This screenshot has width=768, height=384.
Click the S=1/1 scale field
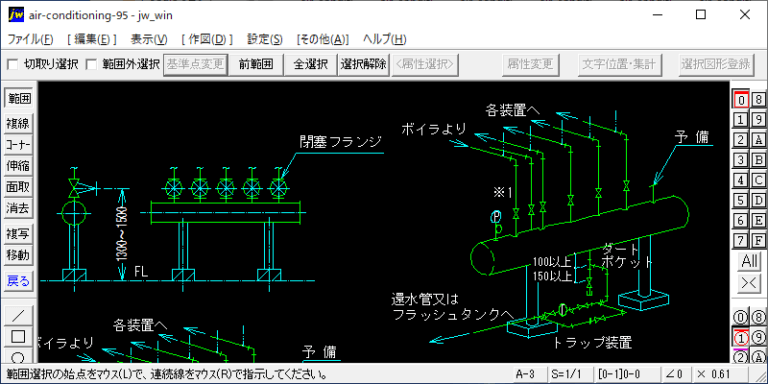570,375
